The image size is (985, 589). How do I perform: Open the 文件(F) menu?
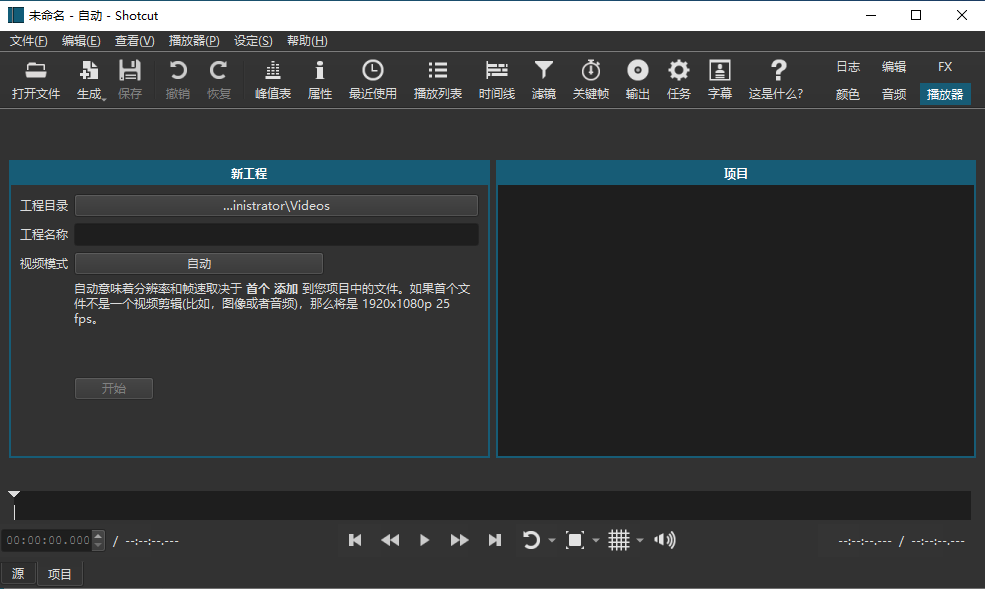click(28, 41)
